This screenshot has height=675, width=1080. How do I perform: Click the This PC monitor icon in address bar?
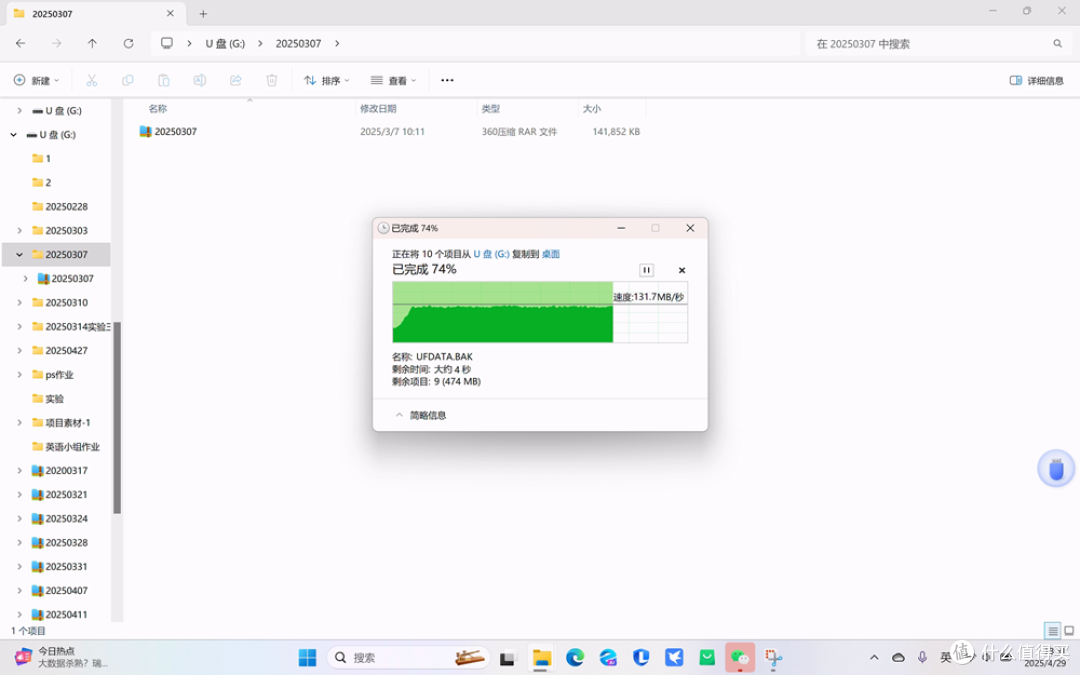(x=167, y=43)
